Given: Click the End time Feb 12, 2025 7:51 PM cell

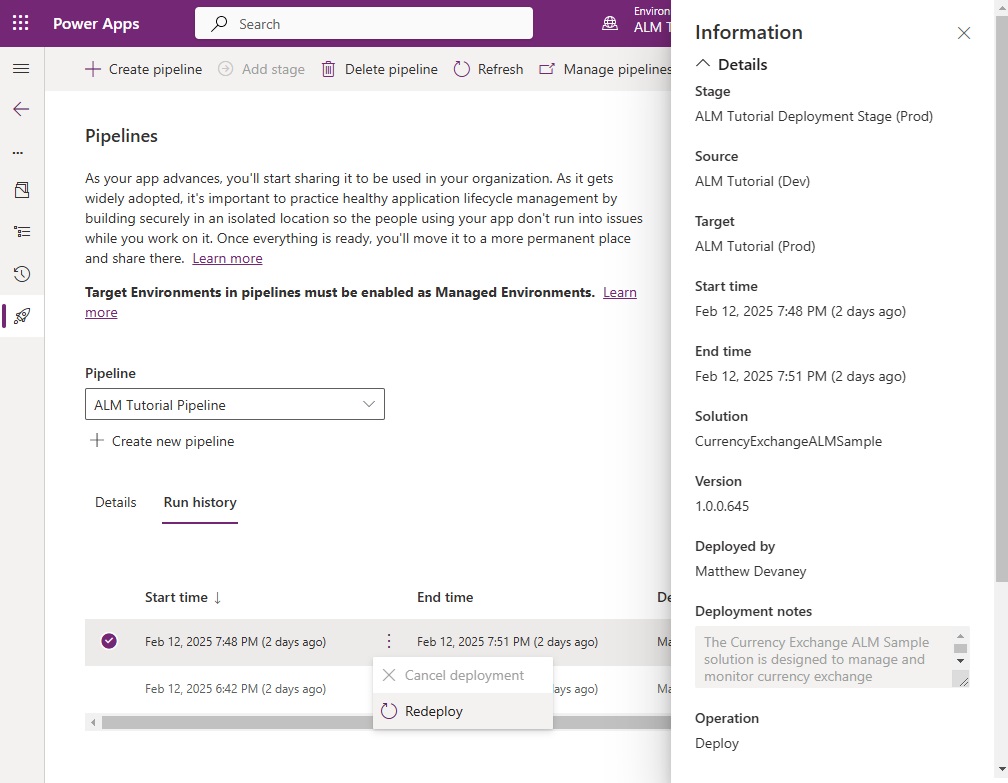Looking at the screenshot, I should (507, 642).
